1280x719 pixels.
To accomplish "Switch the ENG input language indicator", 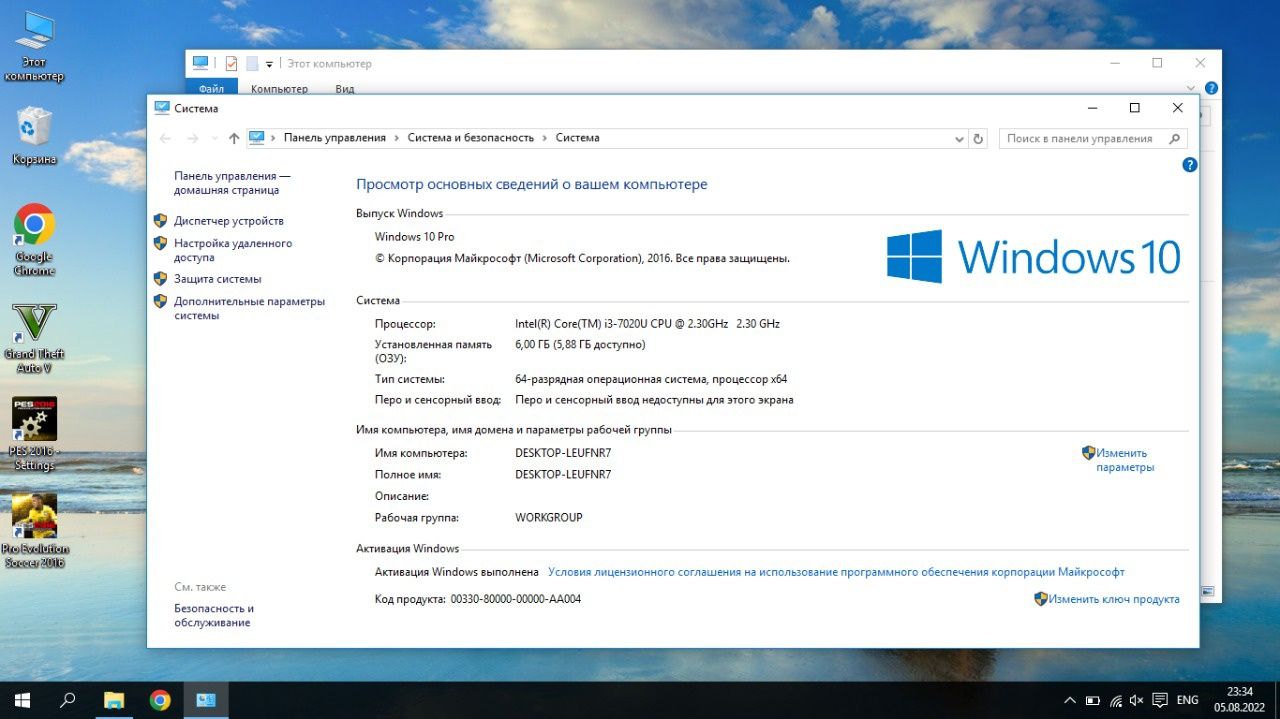I will tap(1187, 700).
